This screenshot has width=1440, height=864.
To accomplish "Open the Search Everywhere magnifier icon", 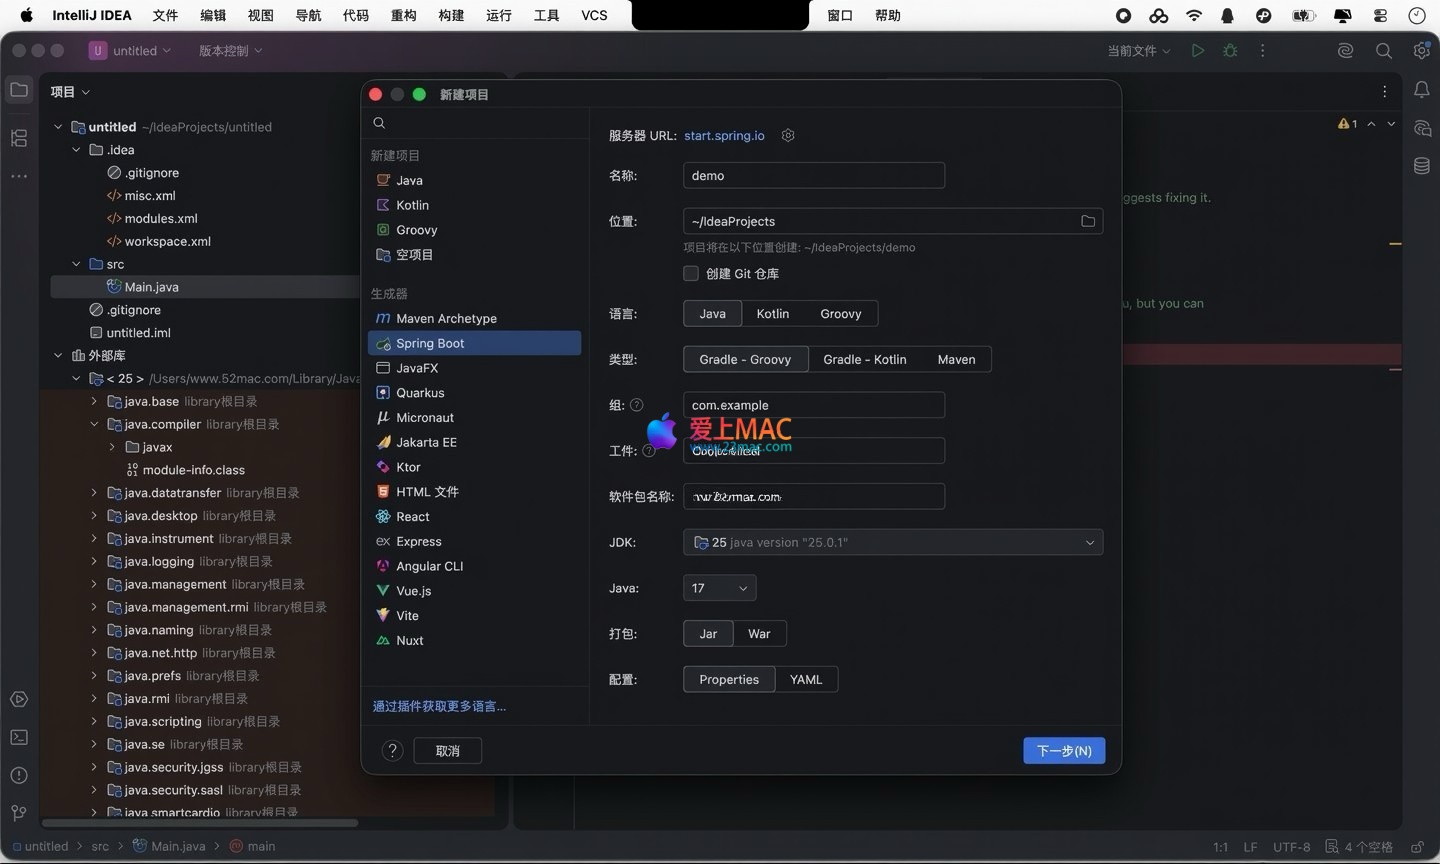I will (x=1383, y=51).
